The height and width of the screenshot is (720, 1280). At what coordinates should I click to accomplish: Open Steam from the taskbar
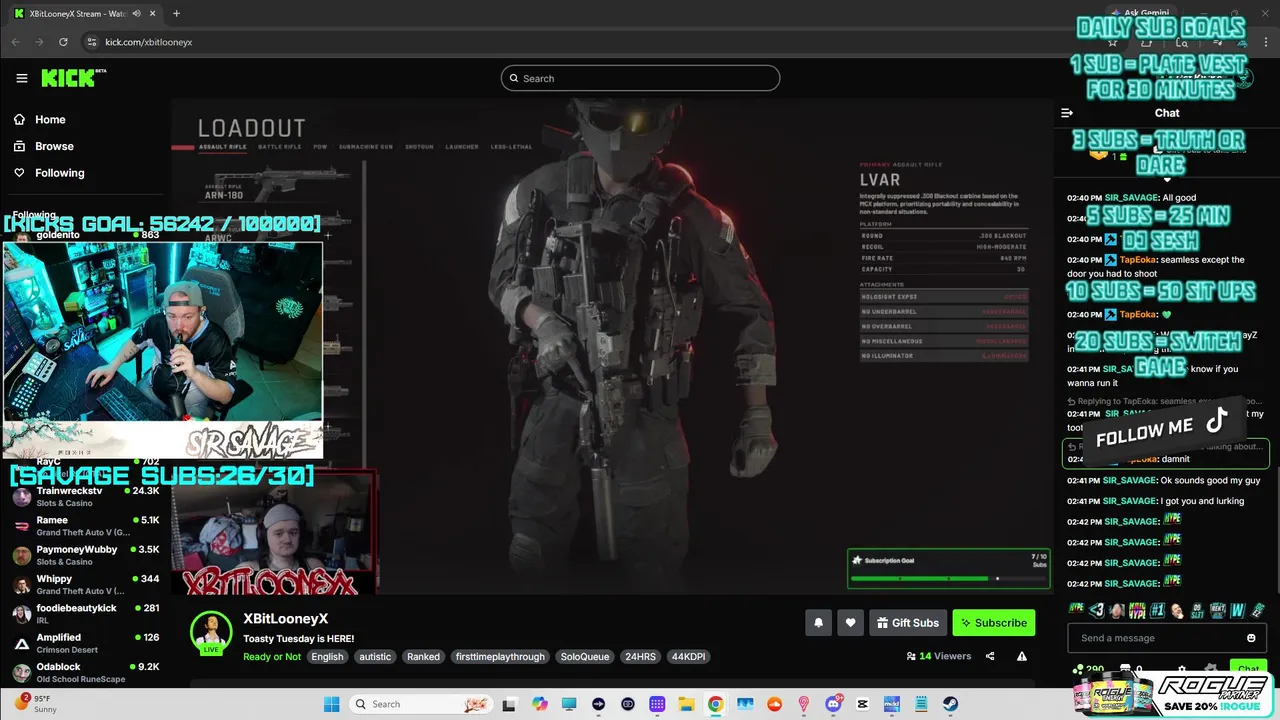click(x=950, y=704)
